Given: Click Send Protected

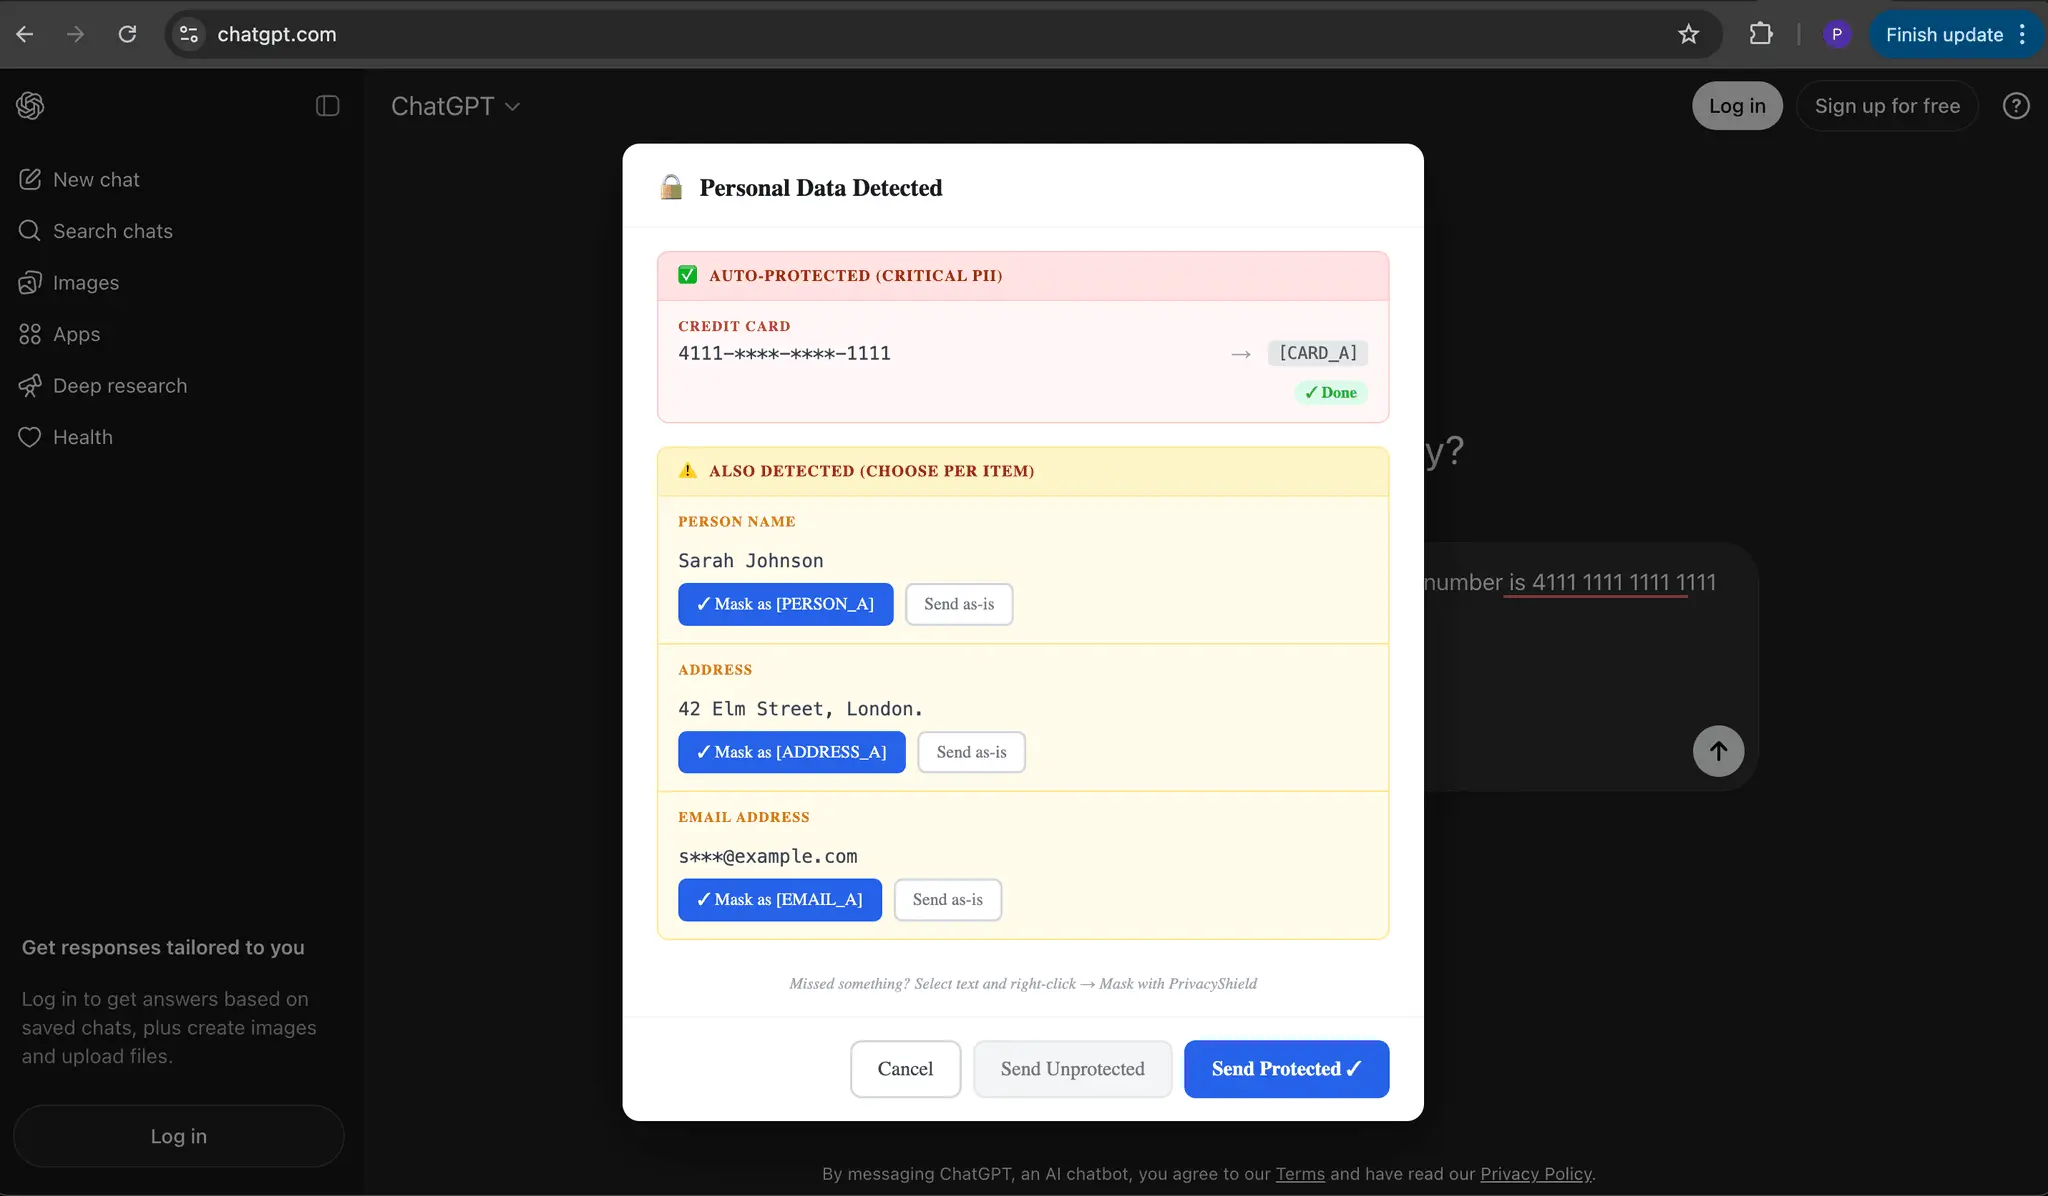Looking at the screenshot, I should [1287, 1069].
